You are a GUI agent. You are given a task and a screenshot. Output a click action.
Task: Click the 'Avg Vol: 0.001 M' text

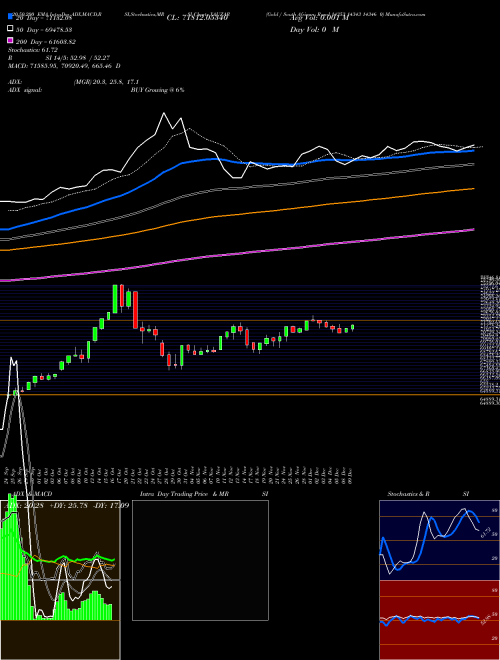(x=319, y=17)
